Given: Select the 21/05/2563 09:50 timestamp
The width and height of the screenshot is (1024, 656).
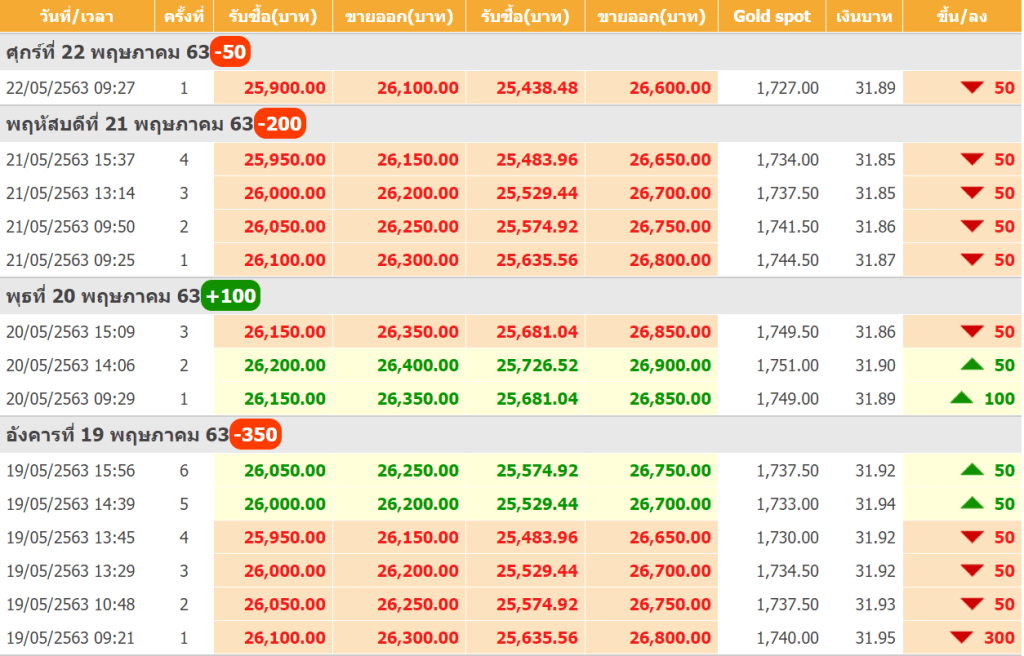Looking at the screenshot, I should 70,227.
